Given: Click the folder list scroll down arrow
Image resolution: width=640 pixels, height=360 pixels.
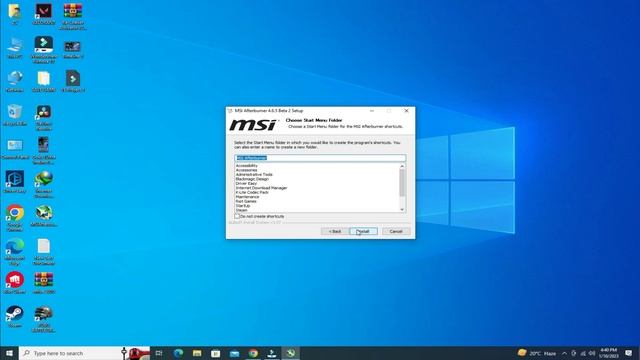Looking at the screenshot, I should pyautogui.click(x=402, y=209).
